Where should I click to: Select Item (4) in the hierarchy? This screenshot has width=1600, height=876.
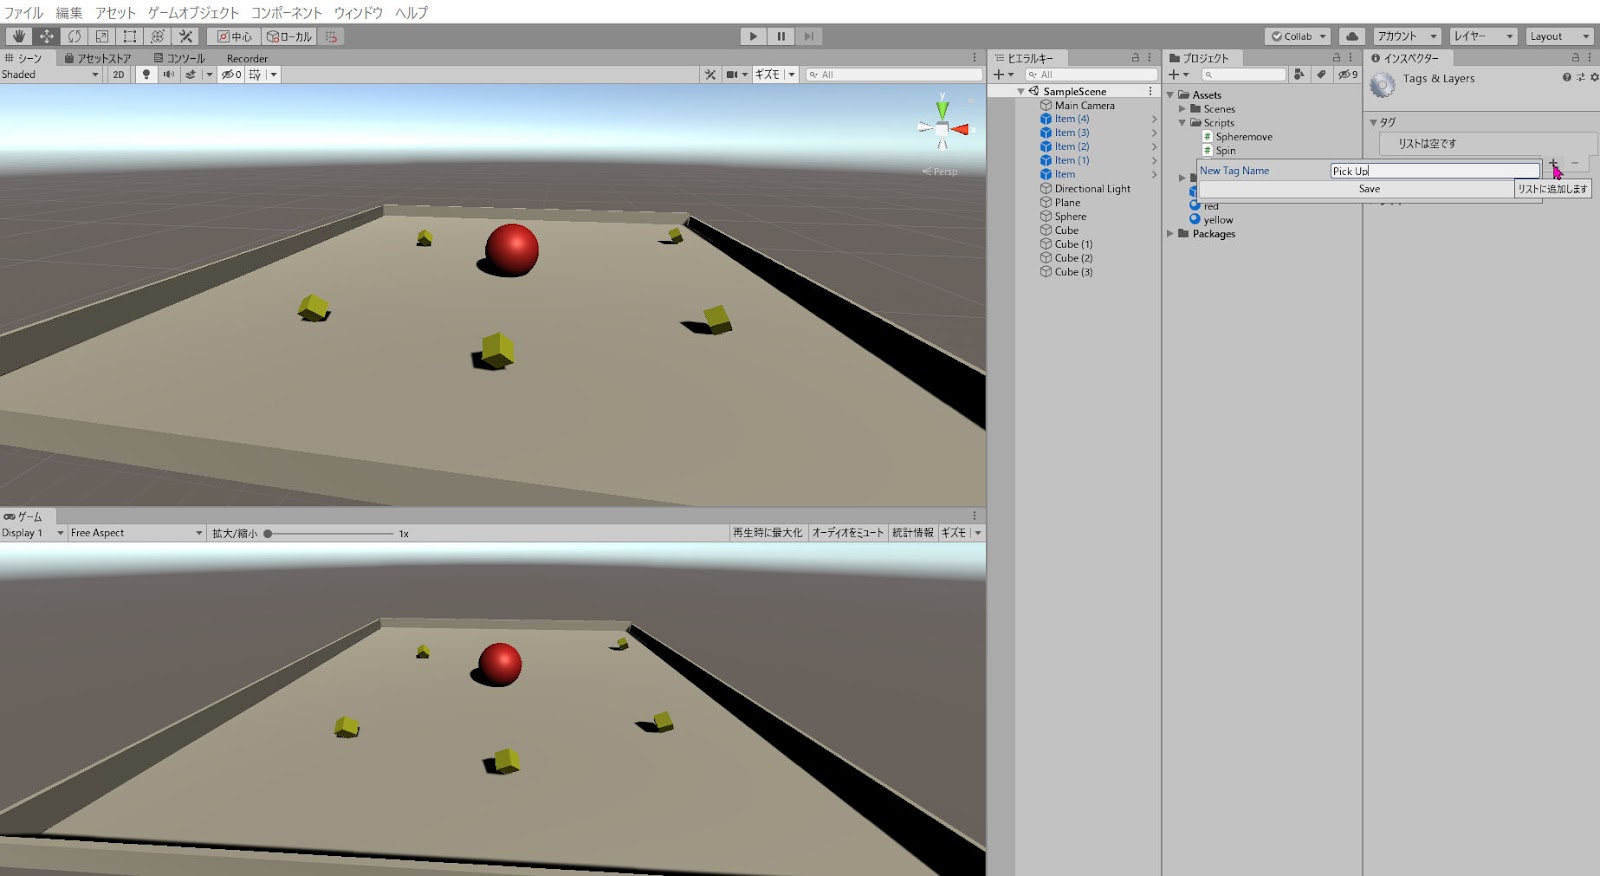1071,119
